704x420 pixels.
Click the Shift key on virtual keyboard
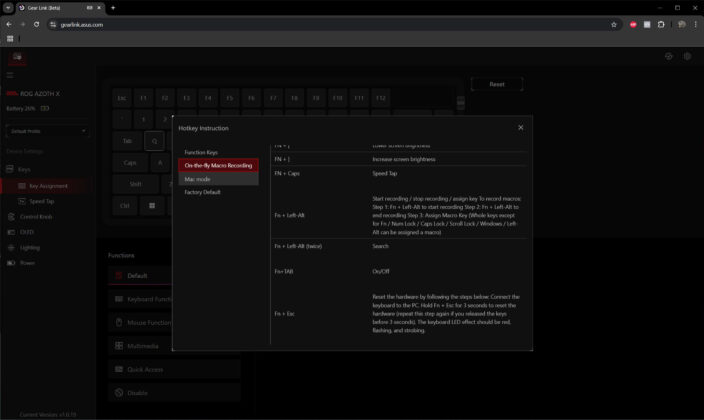[135, 184]
